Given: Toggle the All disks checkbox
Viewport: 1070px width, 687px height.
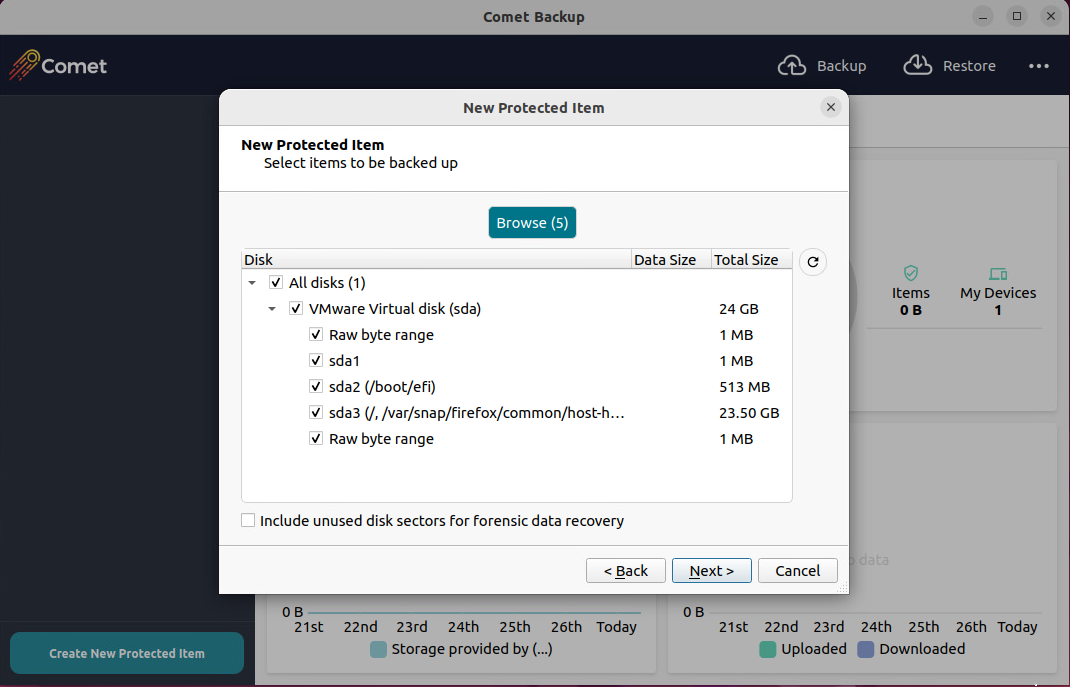Looking at the screenshot, I should click(276, 283).
